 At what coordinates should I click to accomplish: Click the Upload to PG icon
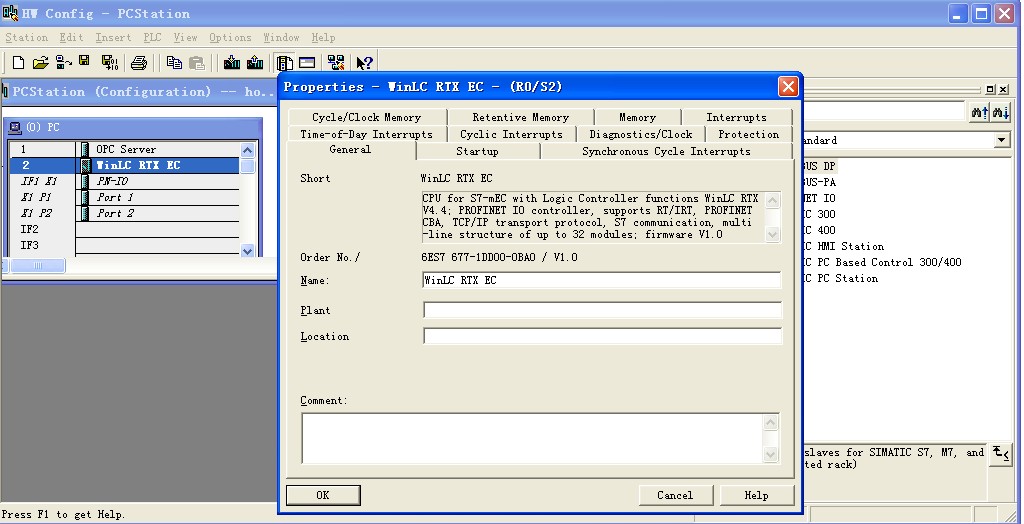255,63
